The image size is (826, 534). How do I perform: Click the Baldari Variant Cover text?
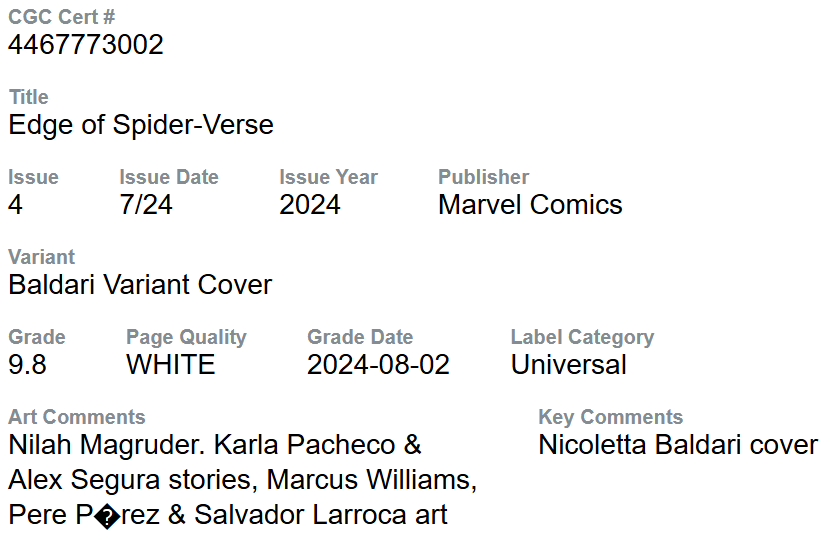(140, 285)
